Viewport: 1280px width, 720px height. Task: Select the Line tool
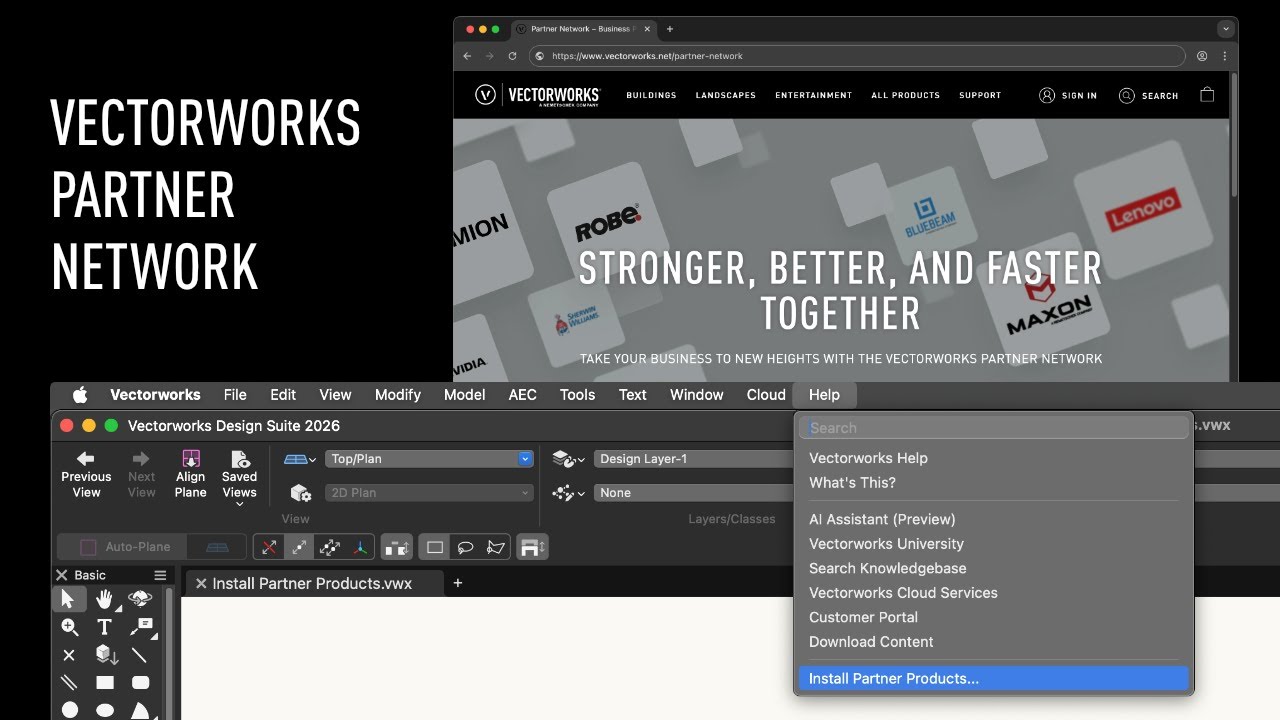pos(140,655)
